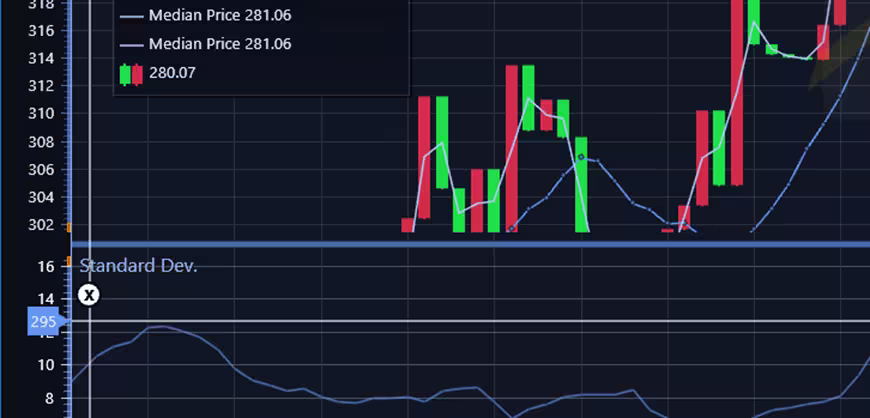Click the 8 label on Standard Dev. axis
This screenshot has width=870, height=418.
(50, 399)
